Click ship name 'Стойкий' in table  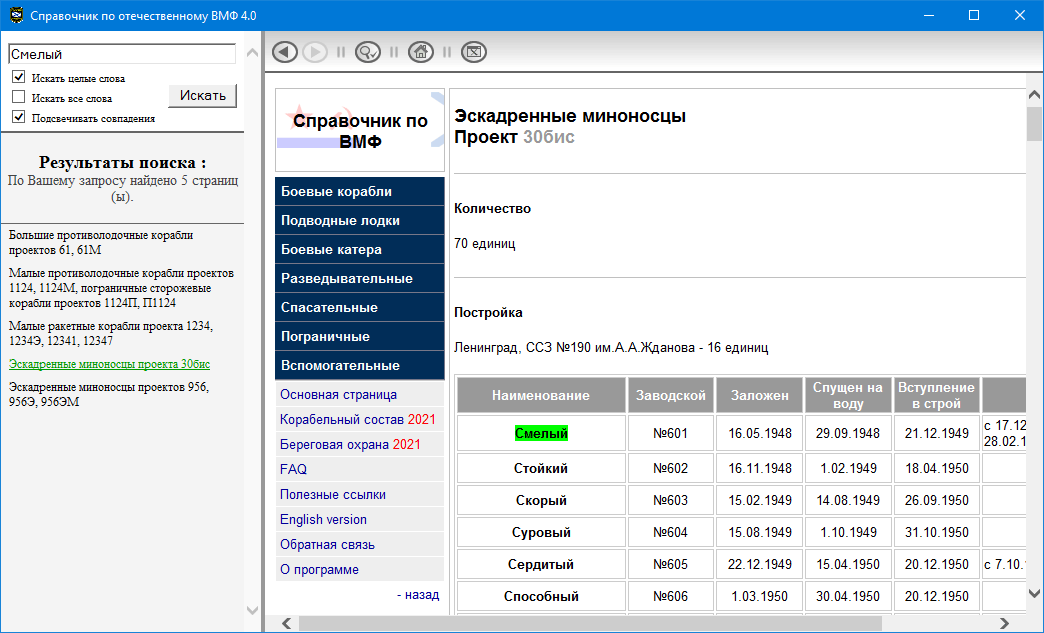click(541, 469)
